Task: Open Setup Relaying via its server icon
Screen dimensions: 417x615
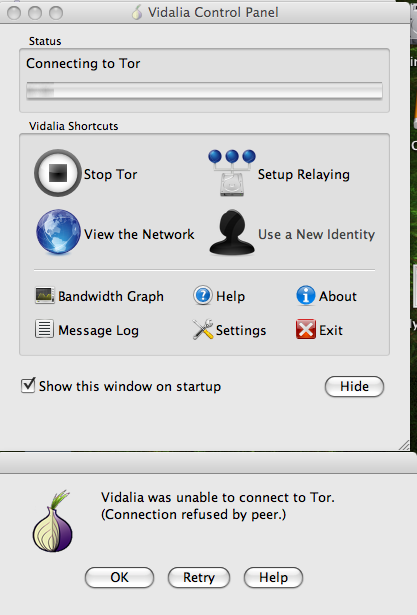Action: click(232, 173)
